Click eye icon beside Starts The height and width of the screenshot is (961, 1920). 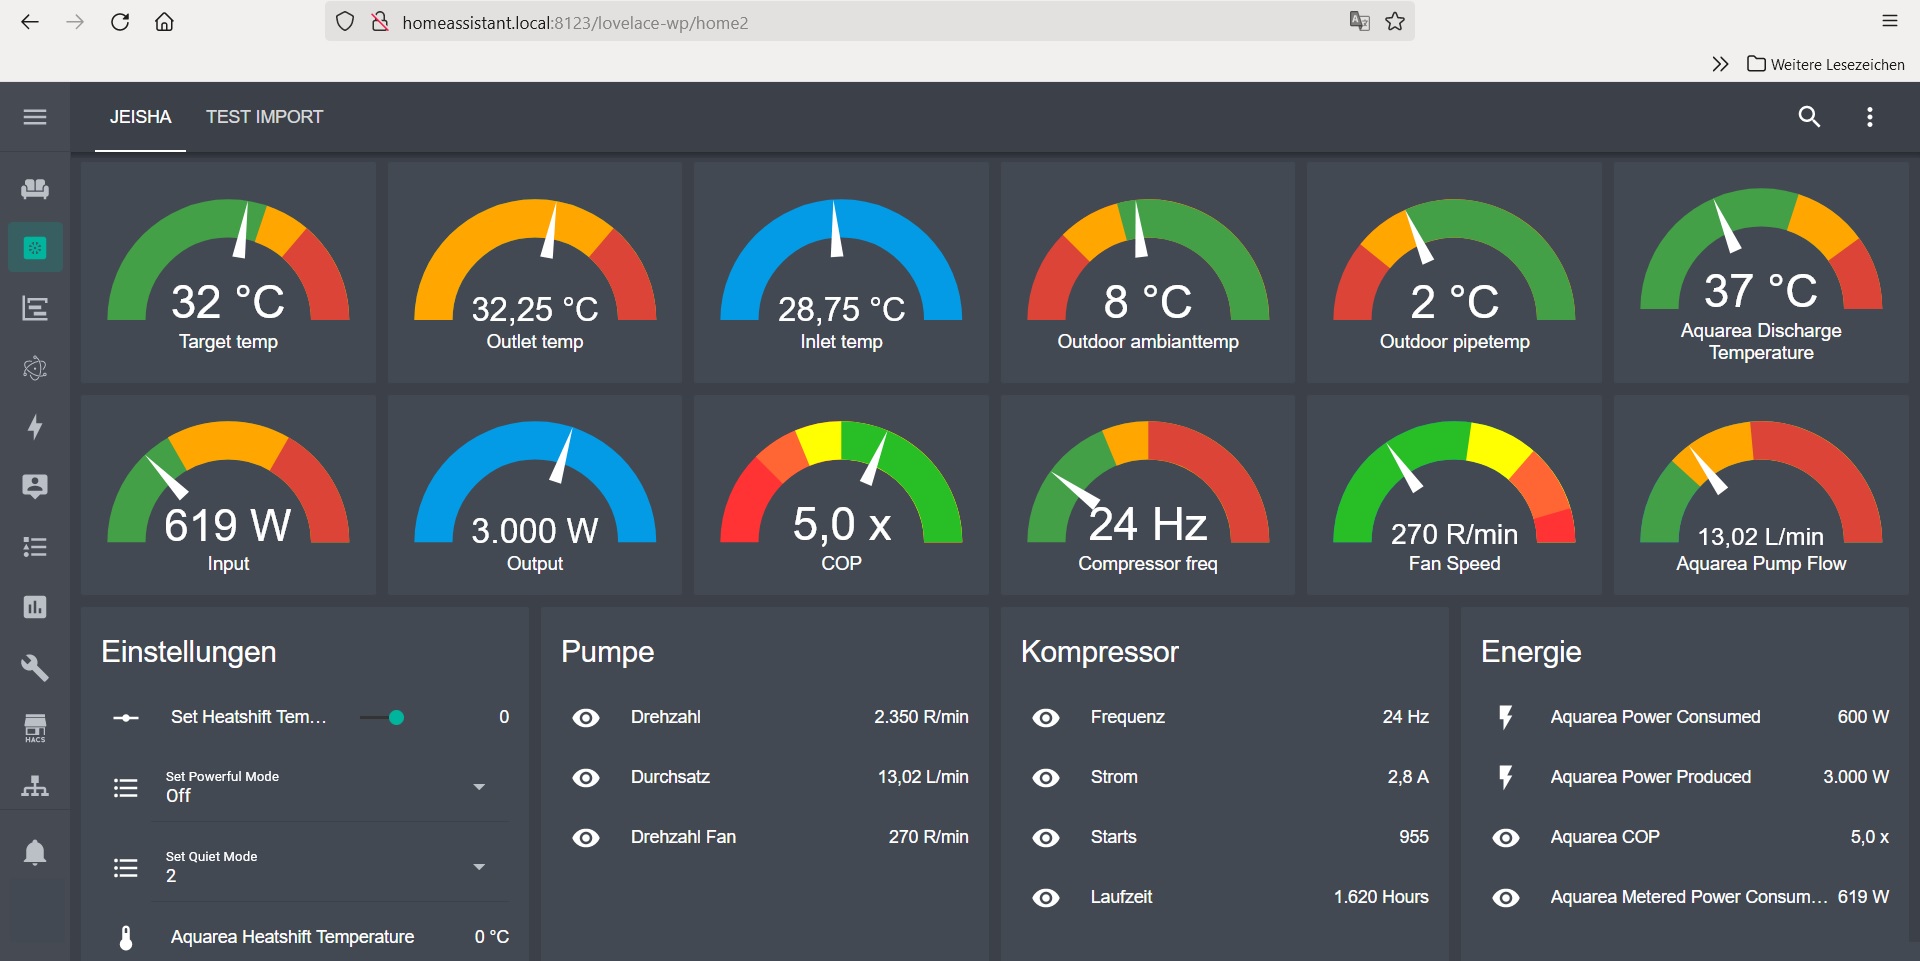coord(1046,837)
